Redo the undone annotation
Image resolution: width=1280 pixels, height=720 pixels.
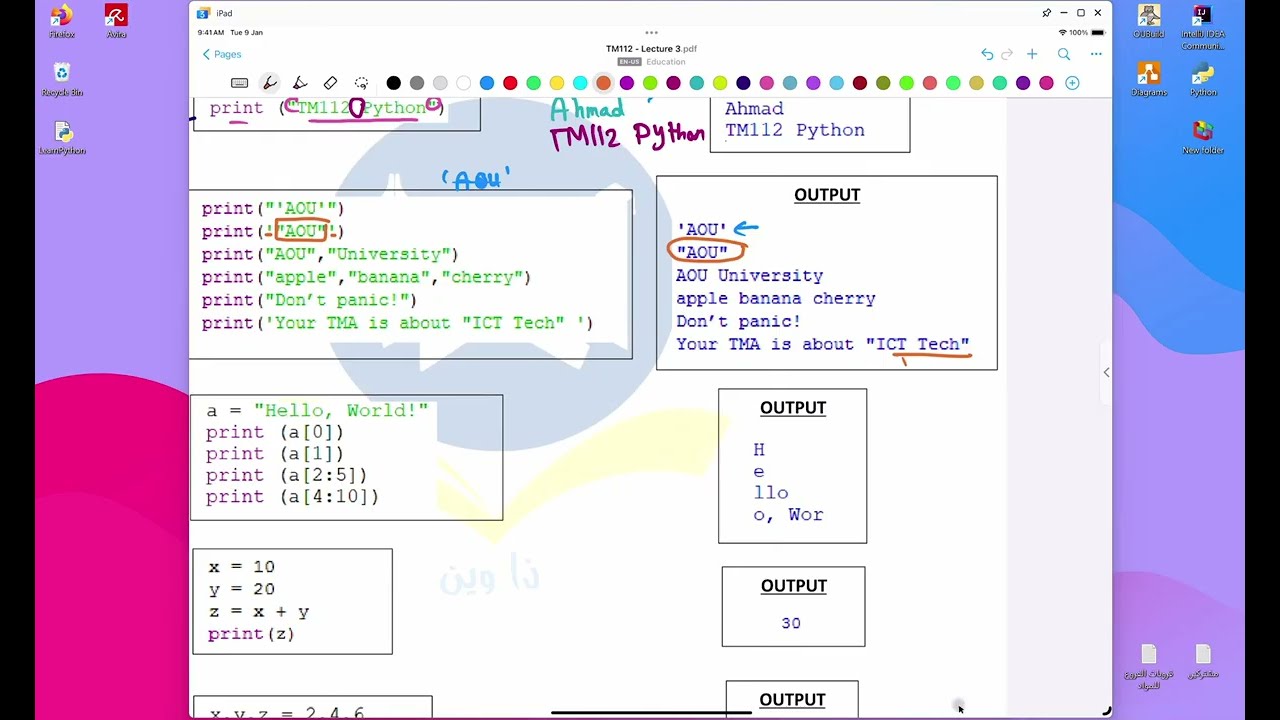tap(1007, 54)
